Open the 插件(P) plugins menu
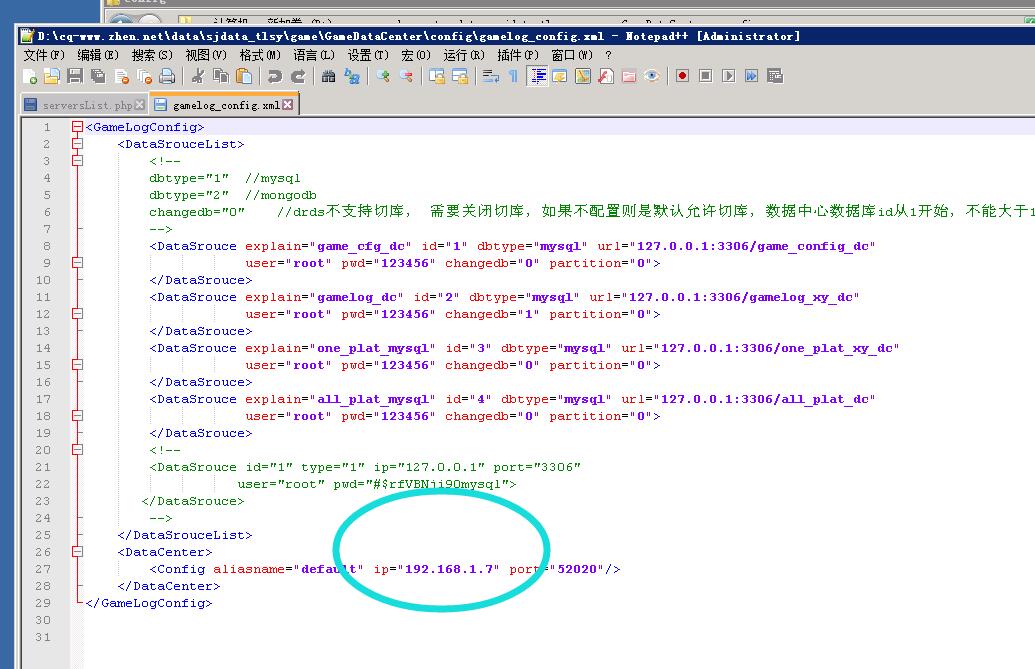The width and height of the screenshot is (1035, 669). [x=517, y=55]
